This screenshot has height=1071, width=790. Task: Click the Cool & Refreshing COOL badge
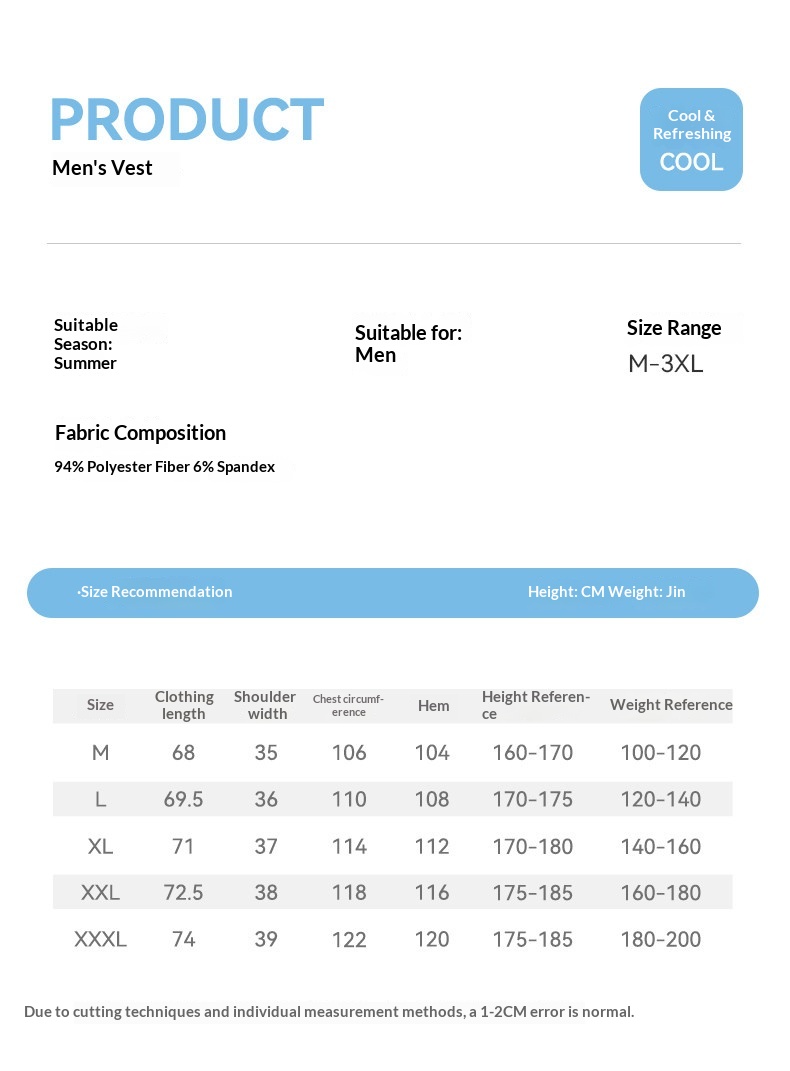click(x=691, y=139)
